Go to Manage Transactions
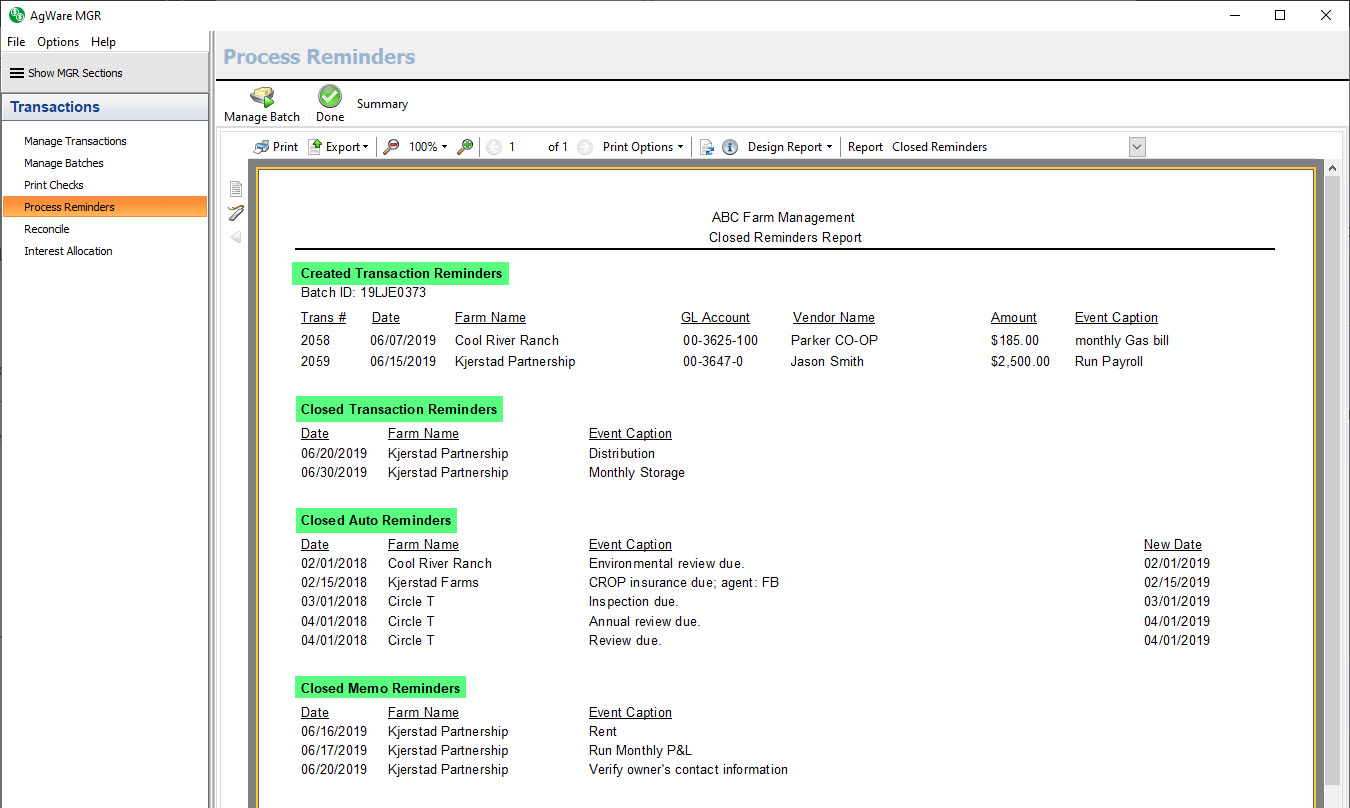The image size is (1350, 808). tap(75, 141)
